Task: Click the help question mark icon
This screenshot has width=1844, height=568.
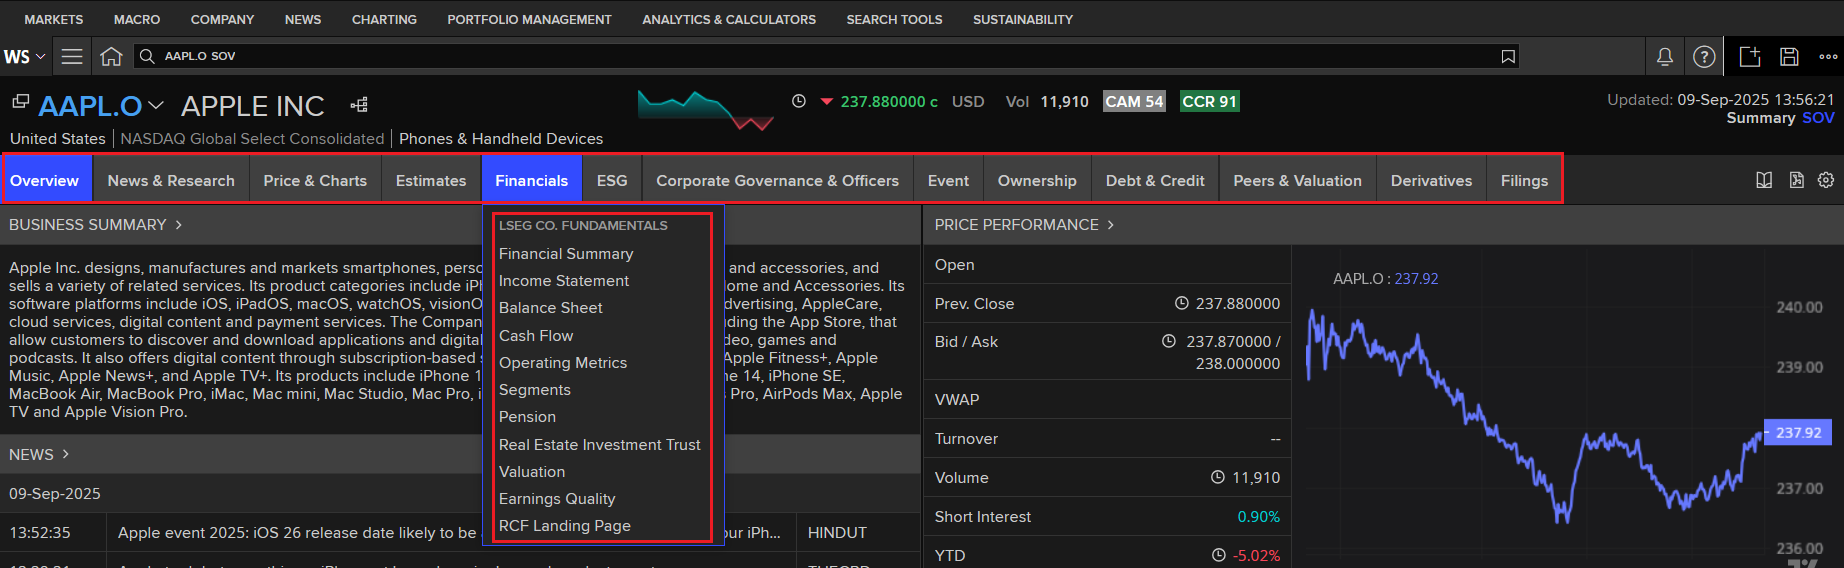Action: point(1704,57)
